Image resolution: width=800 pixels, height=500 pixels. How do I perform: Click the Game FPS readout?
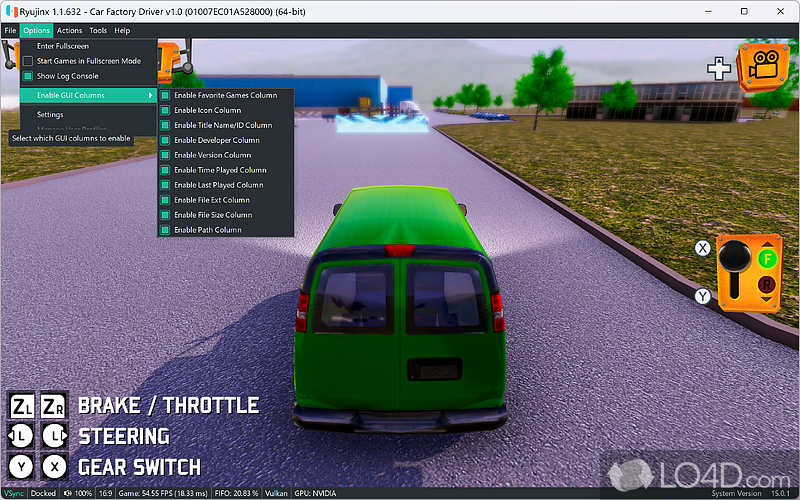tap(163, 493)
